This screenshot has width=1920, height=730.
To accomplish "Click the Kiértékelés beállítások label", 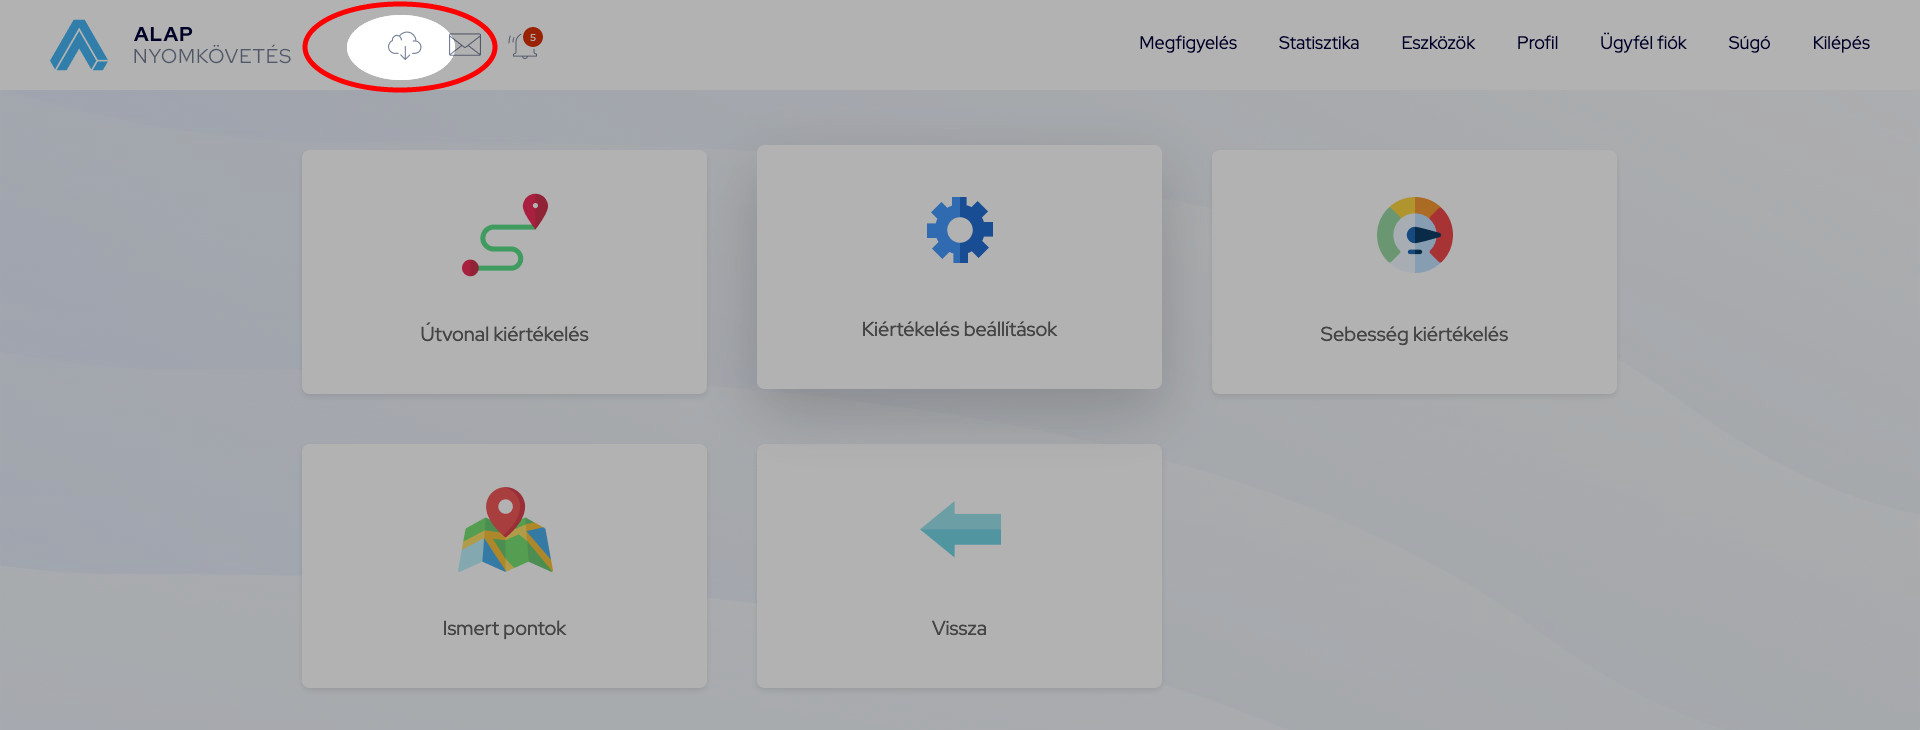I will 959,329.
